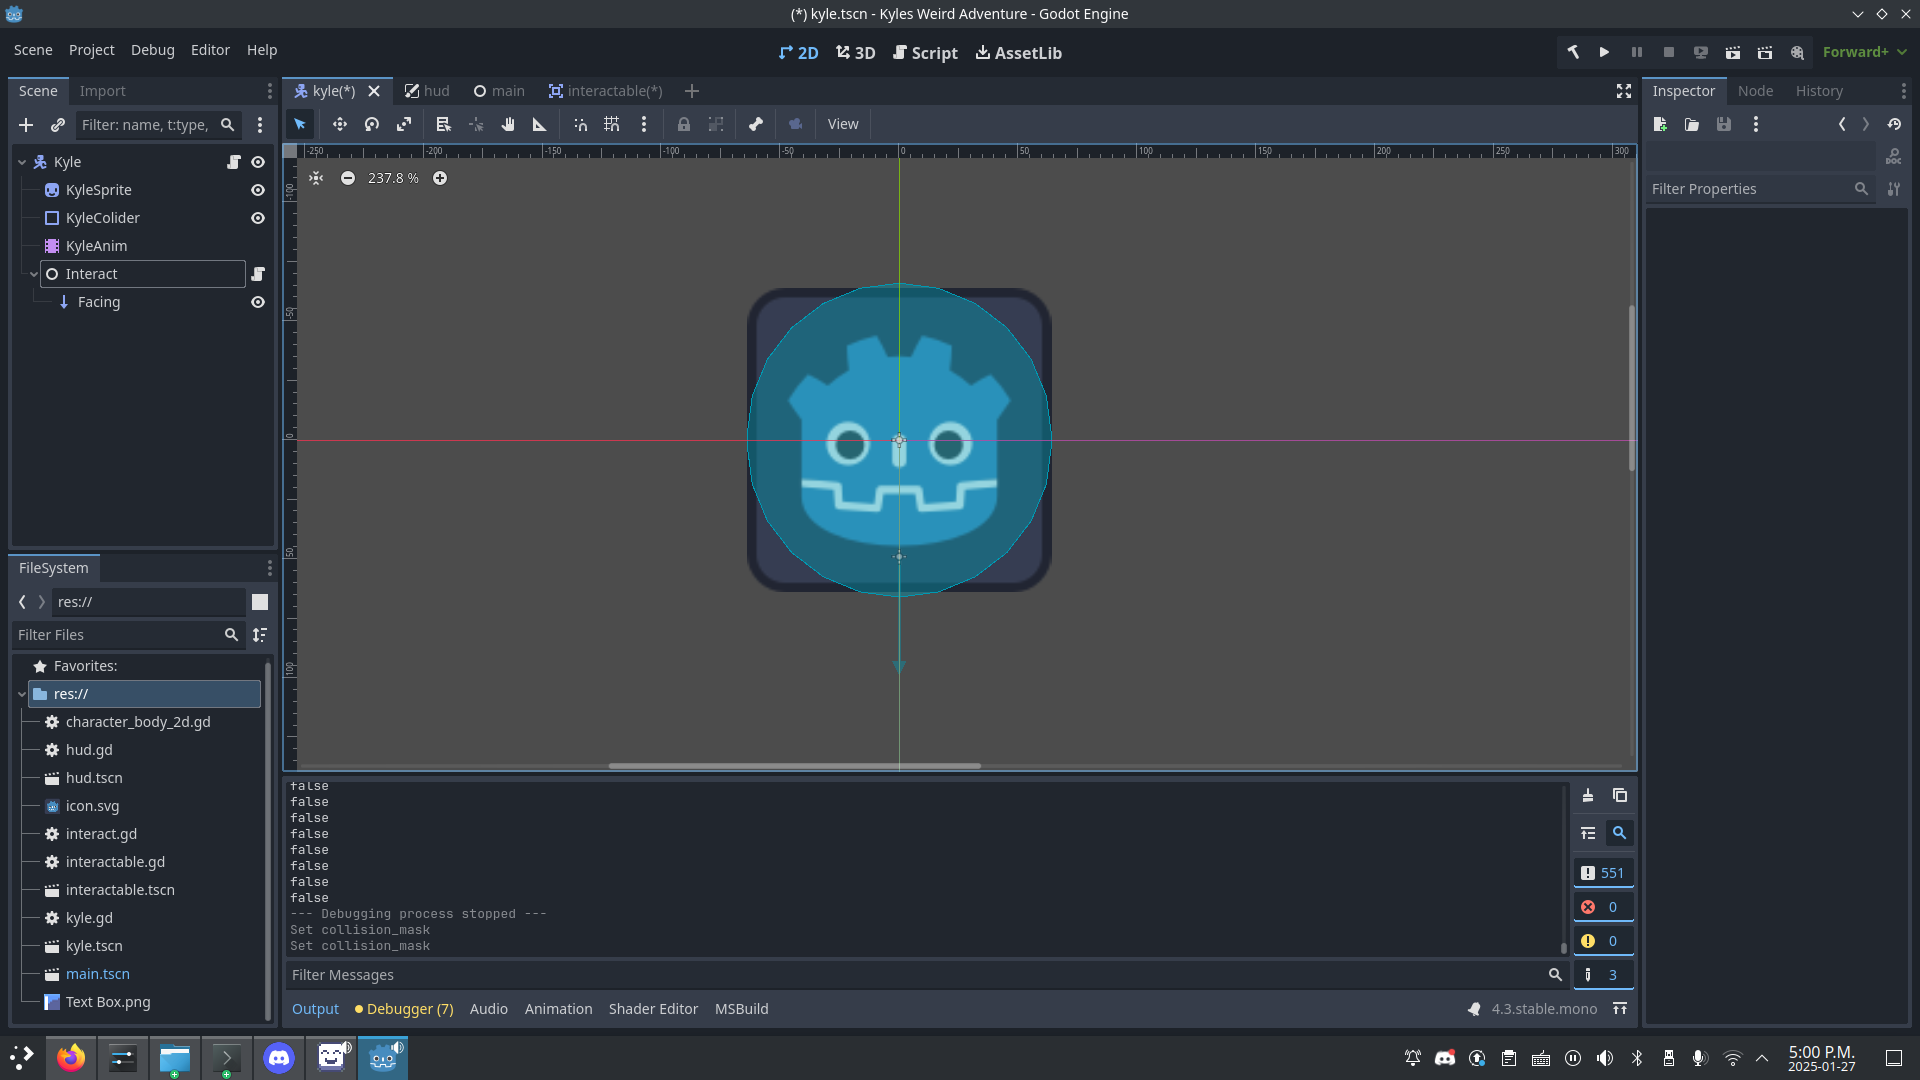Screen dimensions: 1920x1080
Task: Switch to the hud scene tab
Action: coord(427,91)
